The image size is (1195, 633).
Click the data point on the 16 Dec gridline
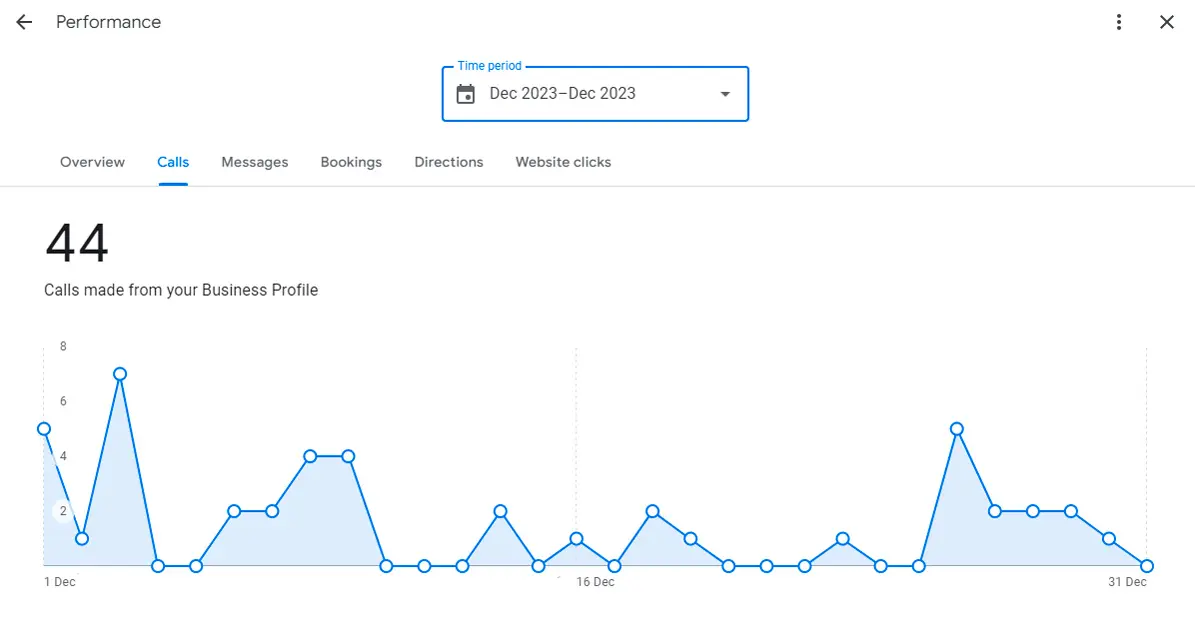pyautogui.click(x=576, y=539)
